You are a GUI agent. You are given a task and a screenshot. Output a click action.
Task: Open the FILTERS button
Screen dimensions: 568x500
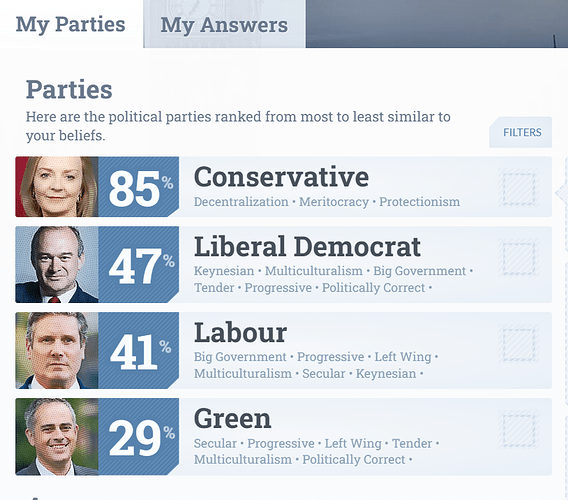tap(521, 132)
